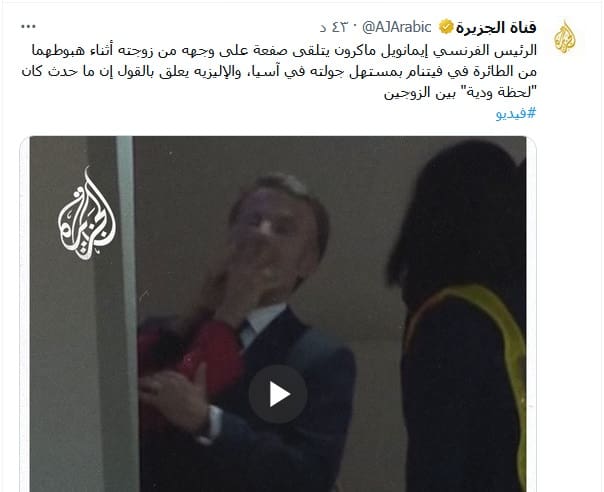This screenshot has height=492, width=604.
Task: Play the video with the play button
Action: click(x=278, y=394)
